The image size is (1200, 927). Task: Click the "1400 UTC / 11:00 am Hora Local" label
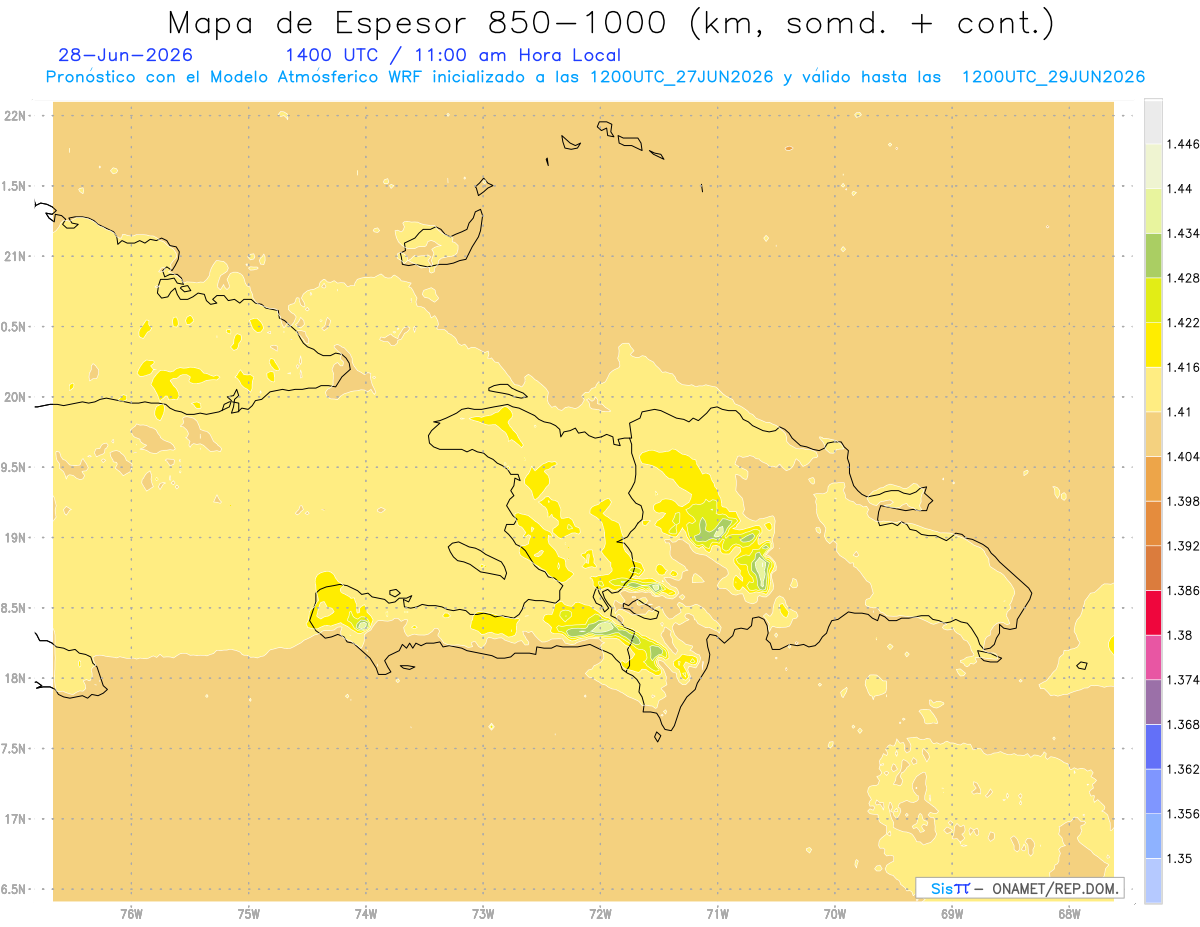[453, 55]
